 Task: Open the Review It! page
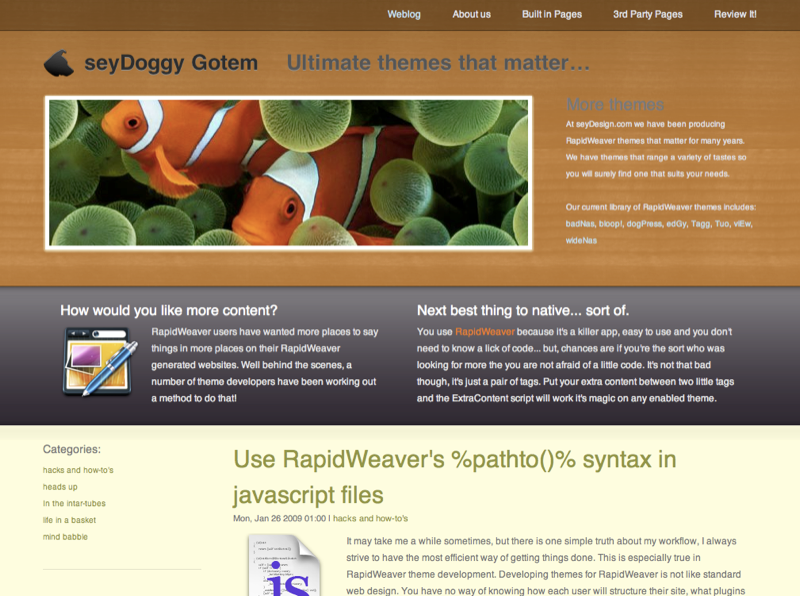tap(735, 14)
